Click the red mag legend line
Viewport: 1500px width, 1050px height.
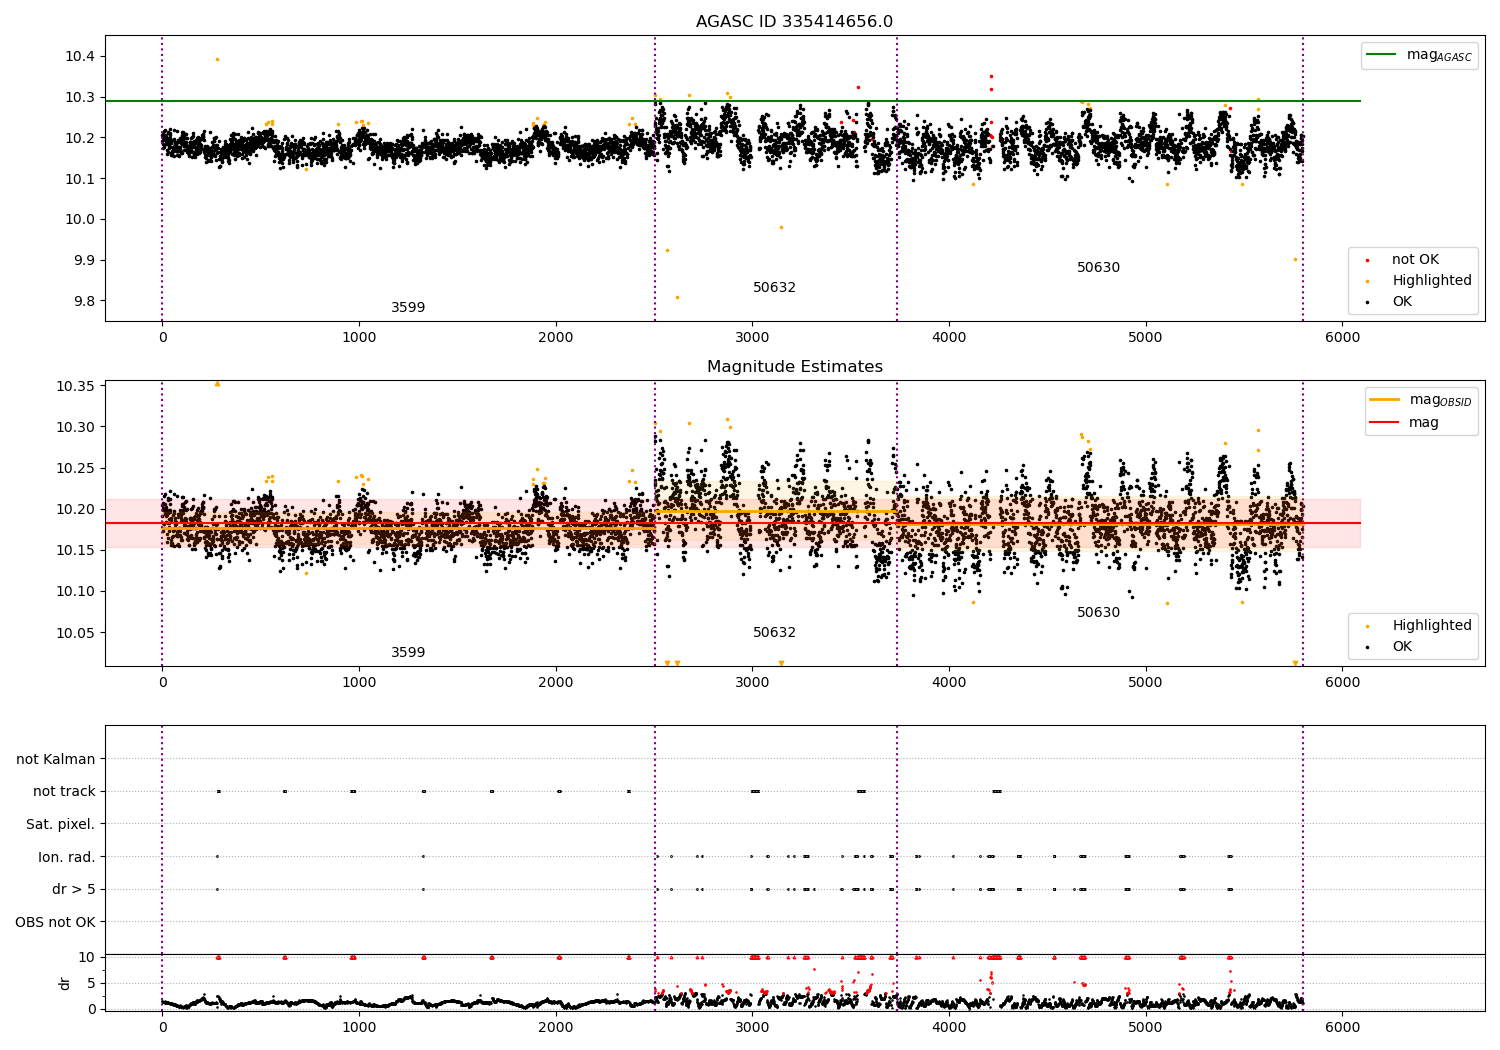[1384, 423]
